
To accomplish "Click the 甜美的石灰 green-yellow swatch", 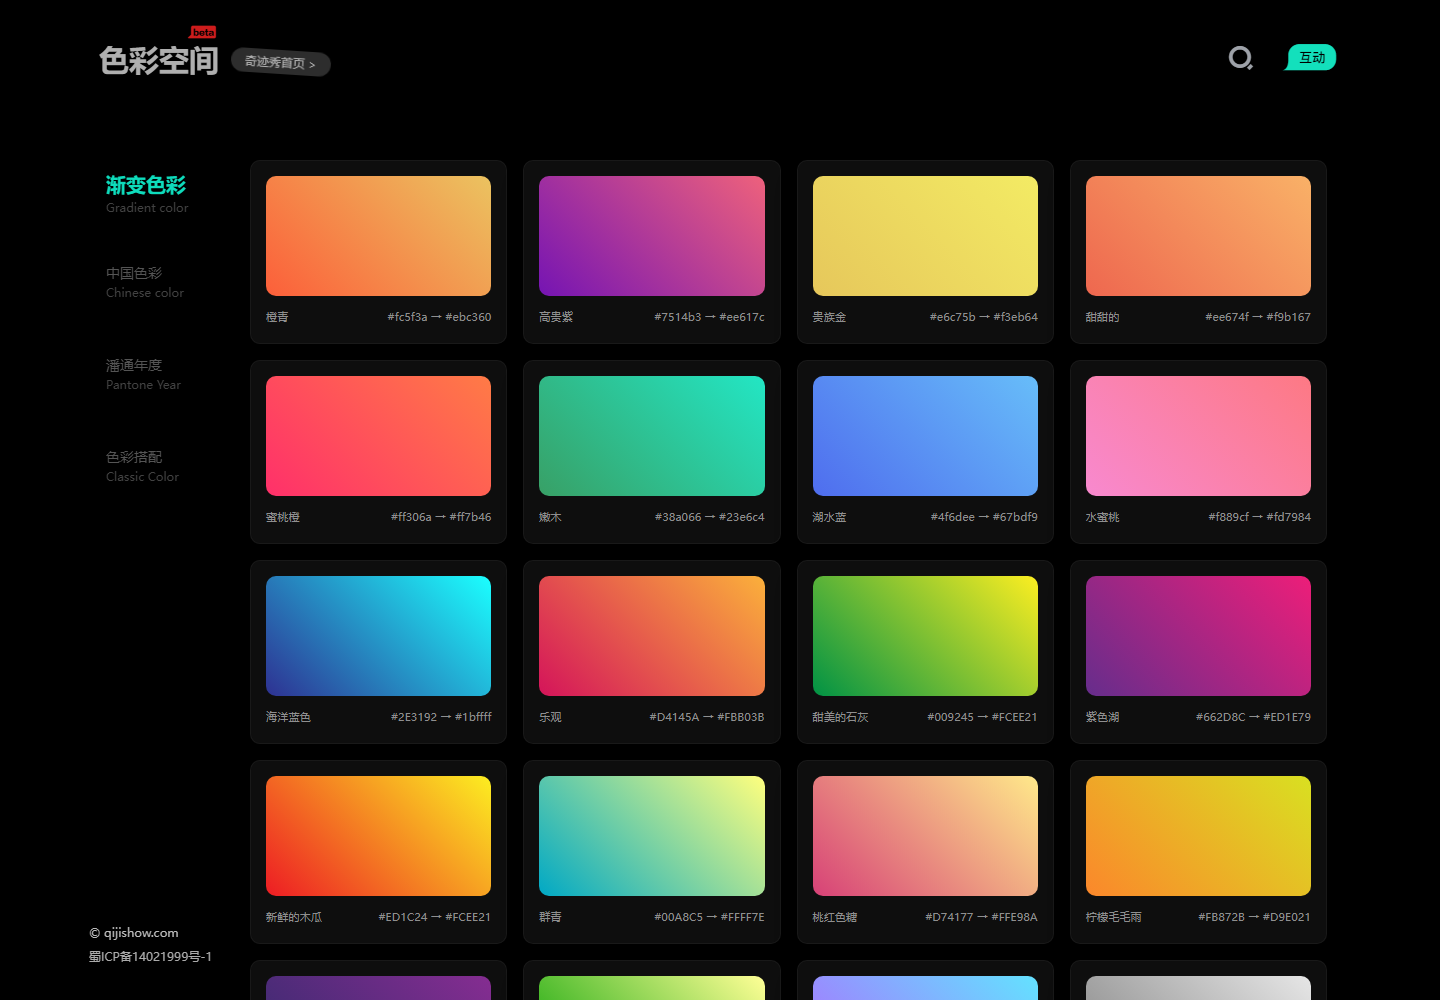I will 925,636.
